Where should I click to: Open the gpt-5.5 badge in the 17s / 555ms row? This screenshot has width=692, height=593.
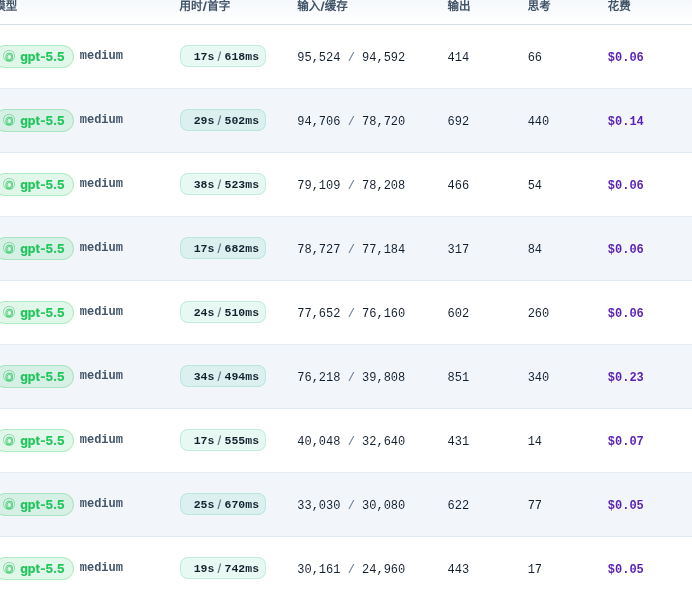(x=36, y=440)
